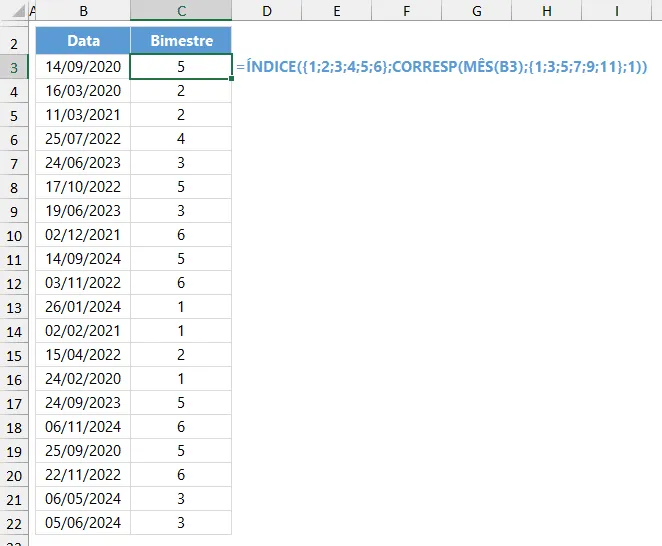Select cell with date 19/06/2023
The height and width of the screenshot is (546, 662).
83,211
